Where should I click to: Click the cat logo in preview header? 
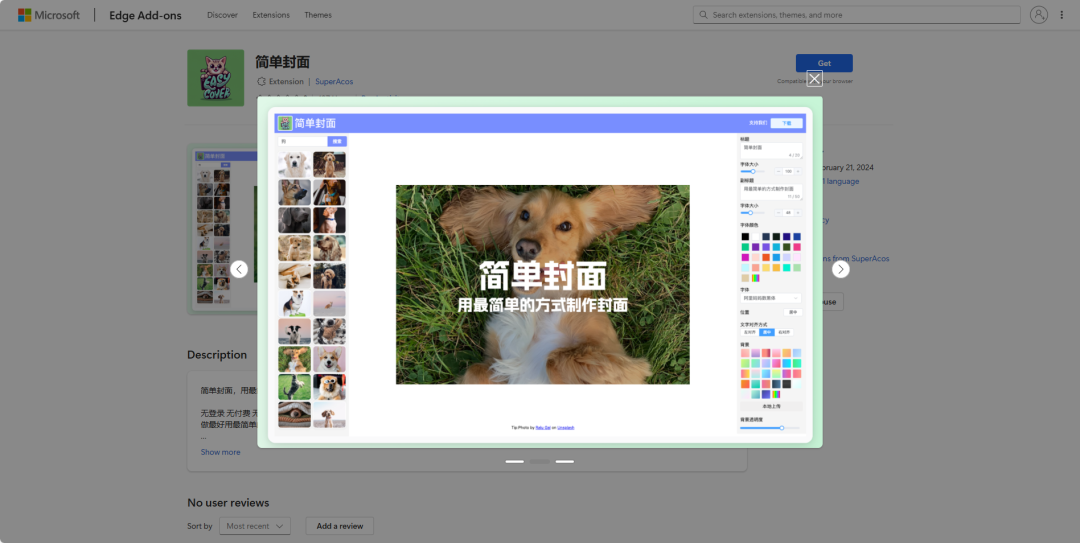(285, 123)
